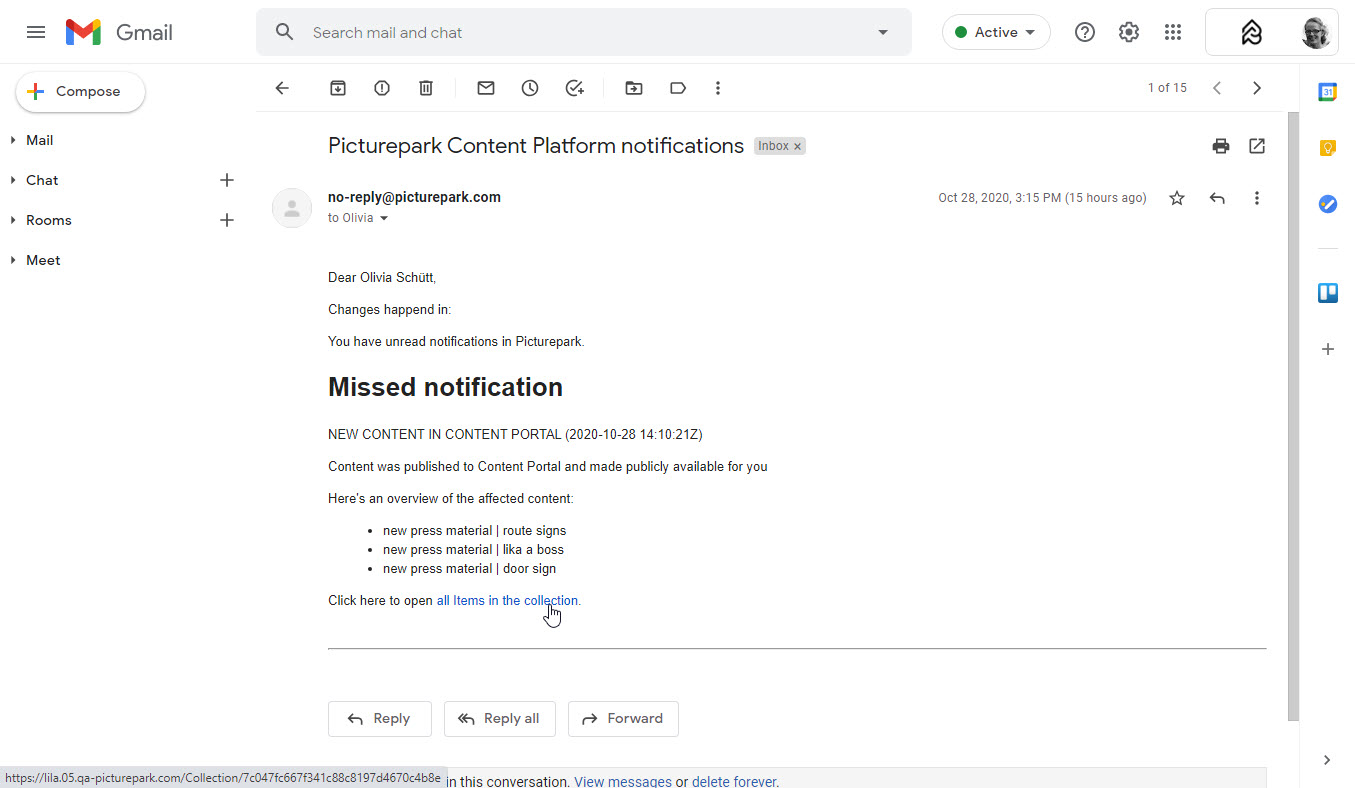Click the account profile avatar
1355x788 pixels.
pyautogui.click(x=1316, y=32)
